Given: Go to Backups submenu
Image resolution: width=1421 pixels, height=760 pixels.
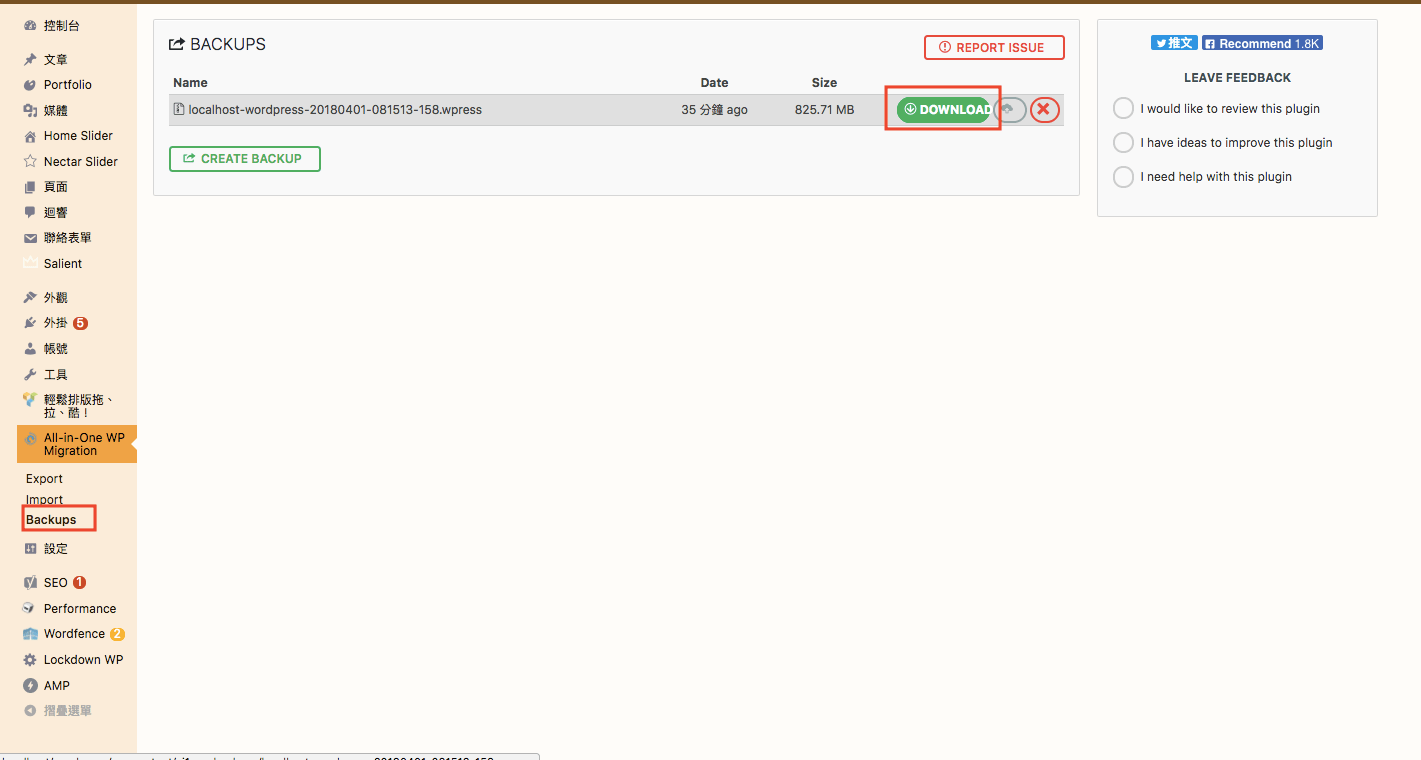Looking at the screenshot, I should (x=51, y=520).
